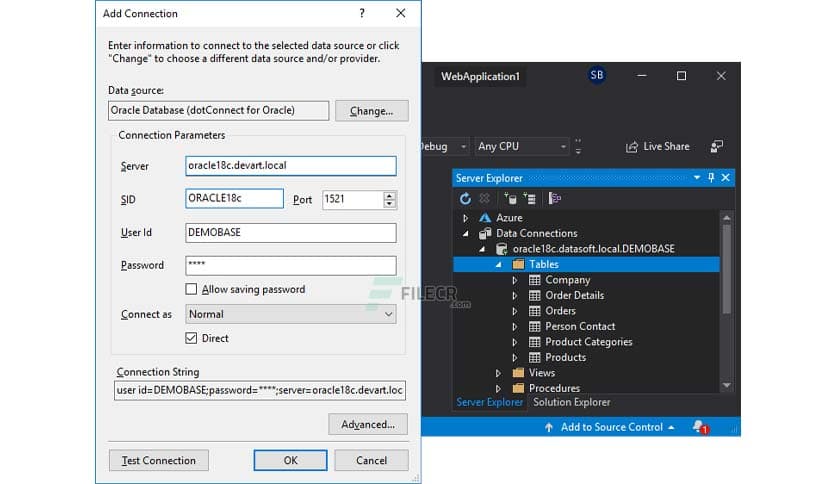Open the Connect as dropdown
The height and width of the screenshot is (484, 836).
click(x=291, y=314)
